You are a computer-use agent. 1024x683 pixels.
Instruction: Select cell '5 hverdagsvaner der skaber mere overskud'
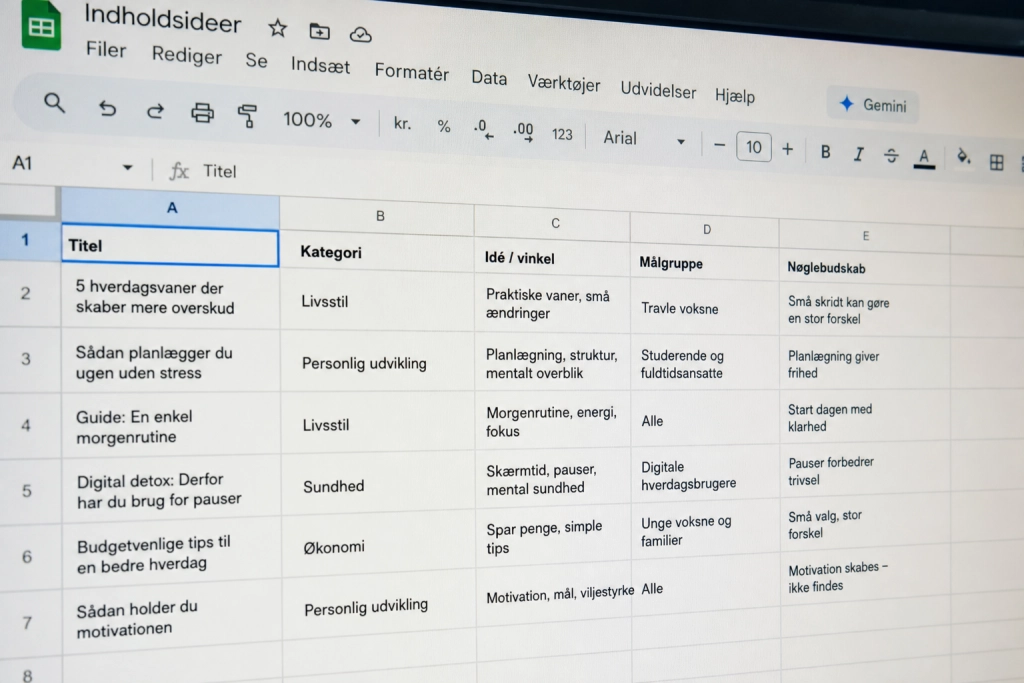point(170,297)
